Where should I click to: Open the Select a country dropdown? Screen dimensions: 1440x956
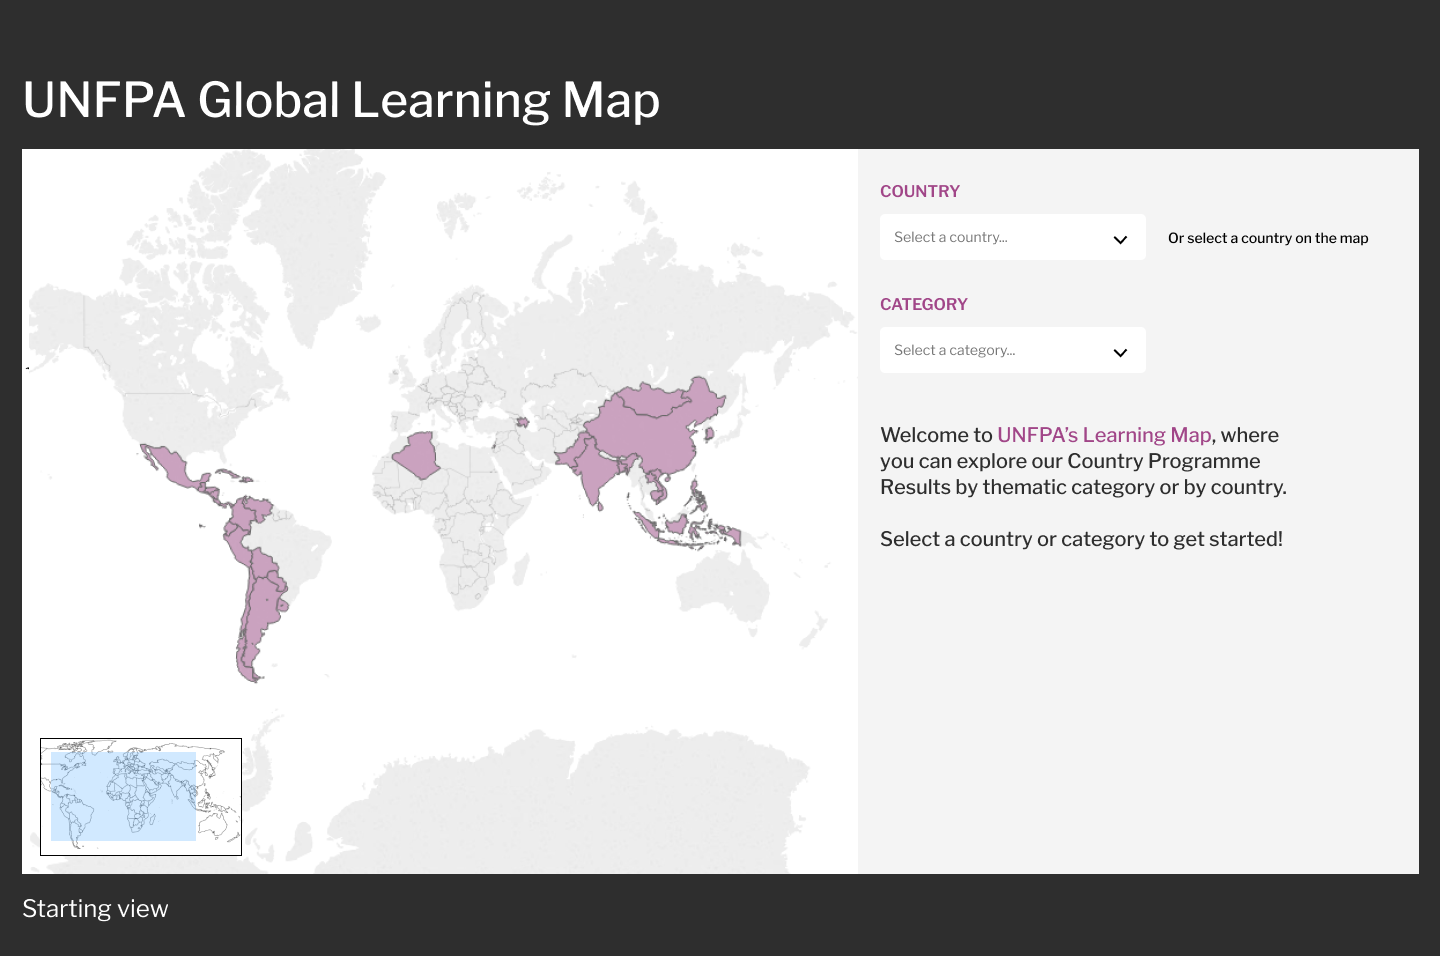(x=1012, y=237)
